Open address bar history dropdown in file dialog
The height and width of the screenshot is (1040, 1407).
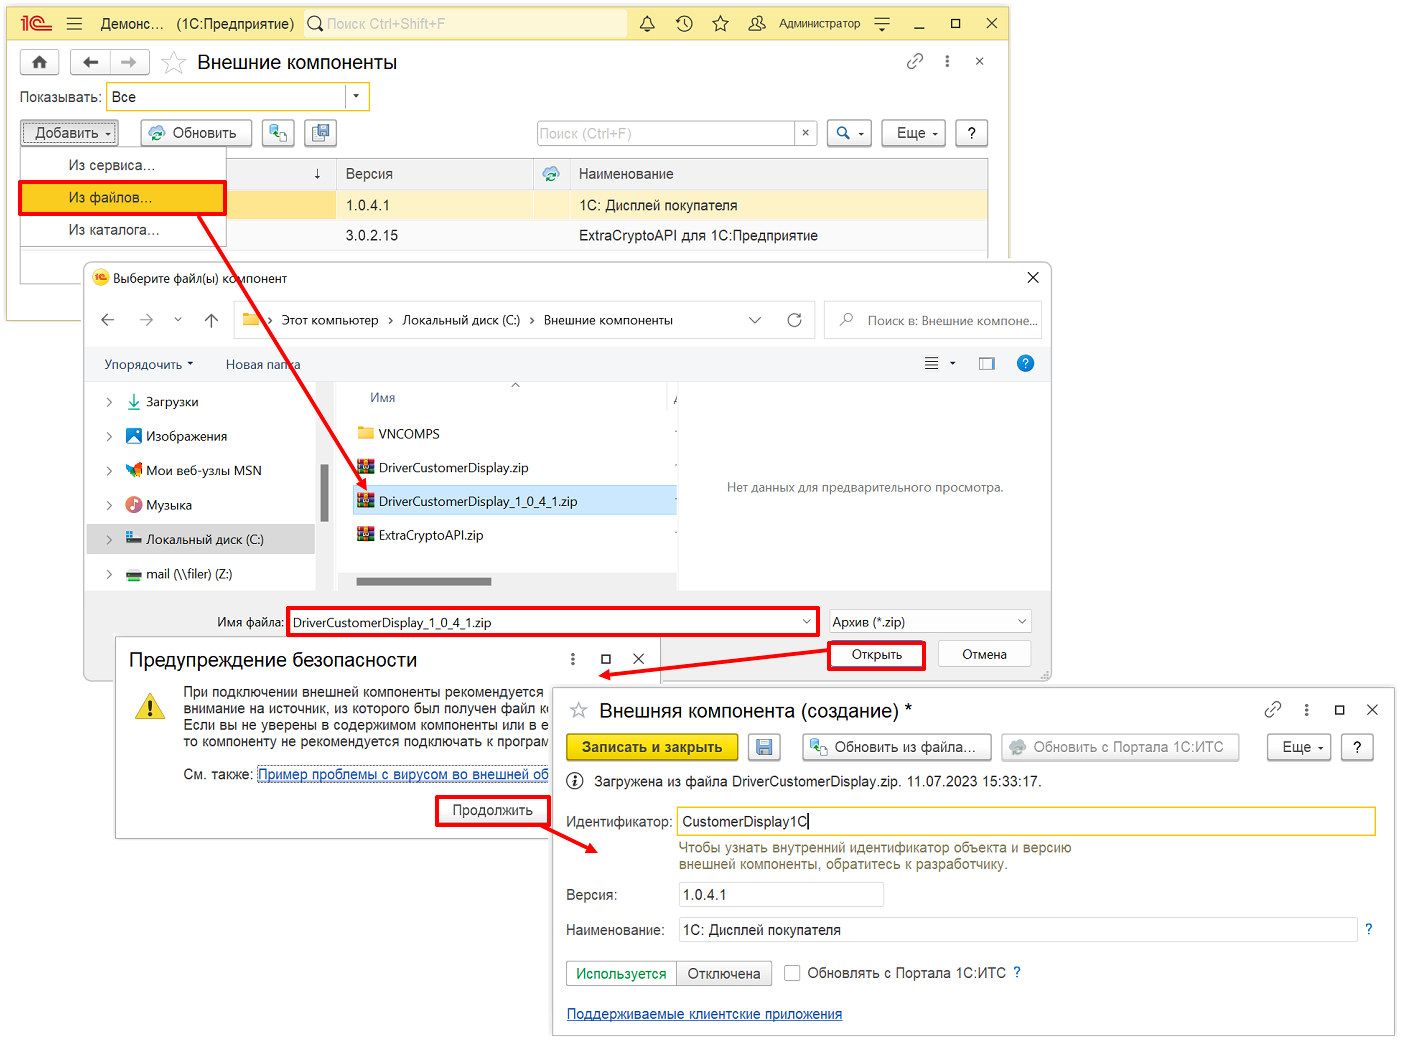(755, 320)
